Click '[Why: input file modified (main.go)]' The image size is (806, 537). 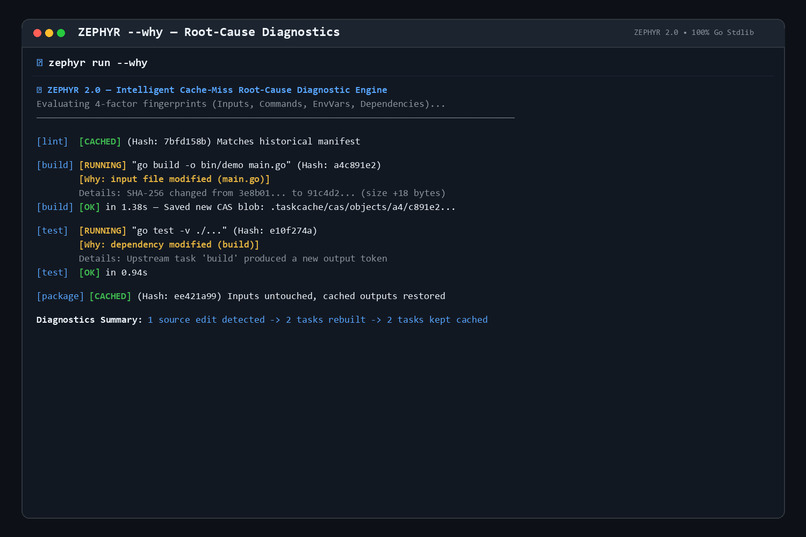click(174, 179)
